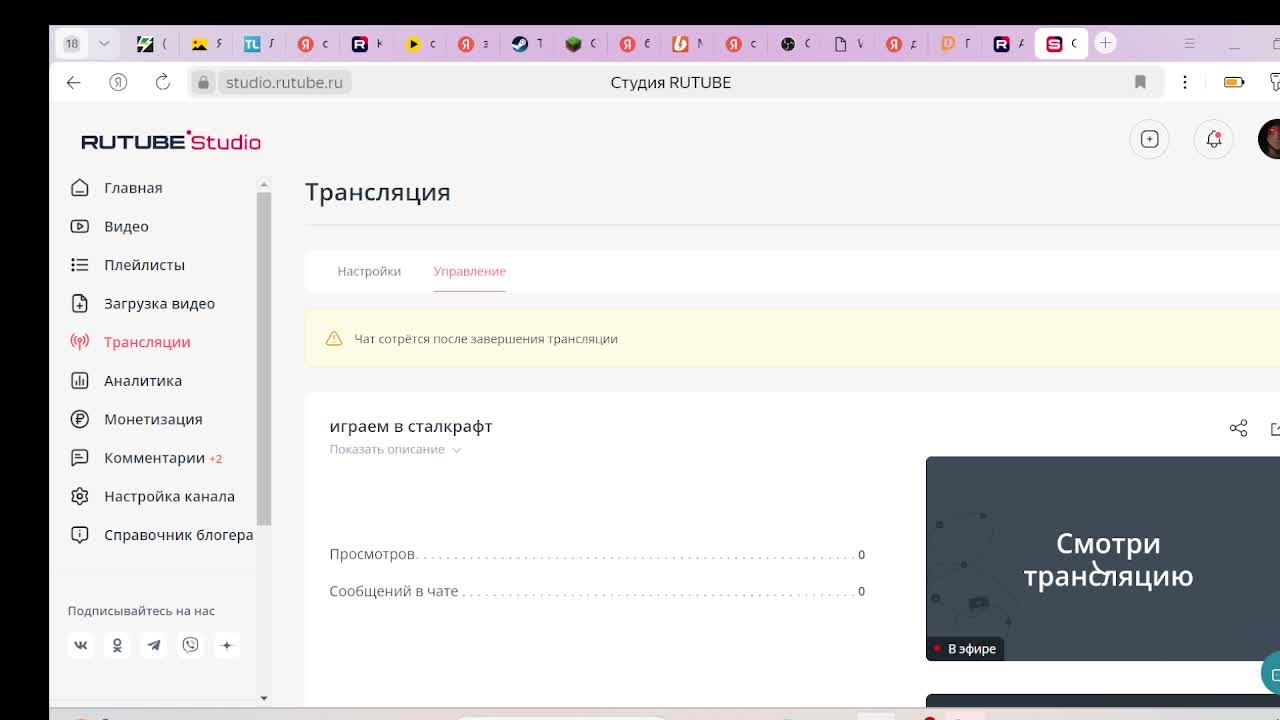The image size is (1280, 720).
Task: Switch to the yellow play icon tab
Action: click(420, 43)
